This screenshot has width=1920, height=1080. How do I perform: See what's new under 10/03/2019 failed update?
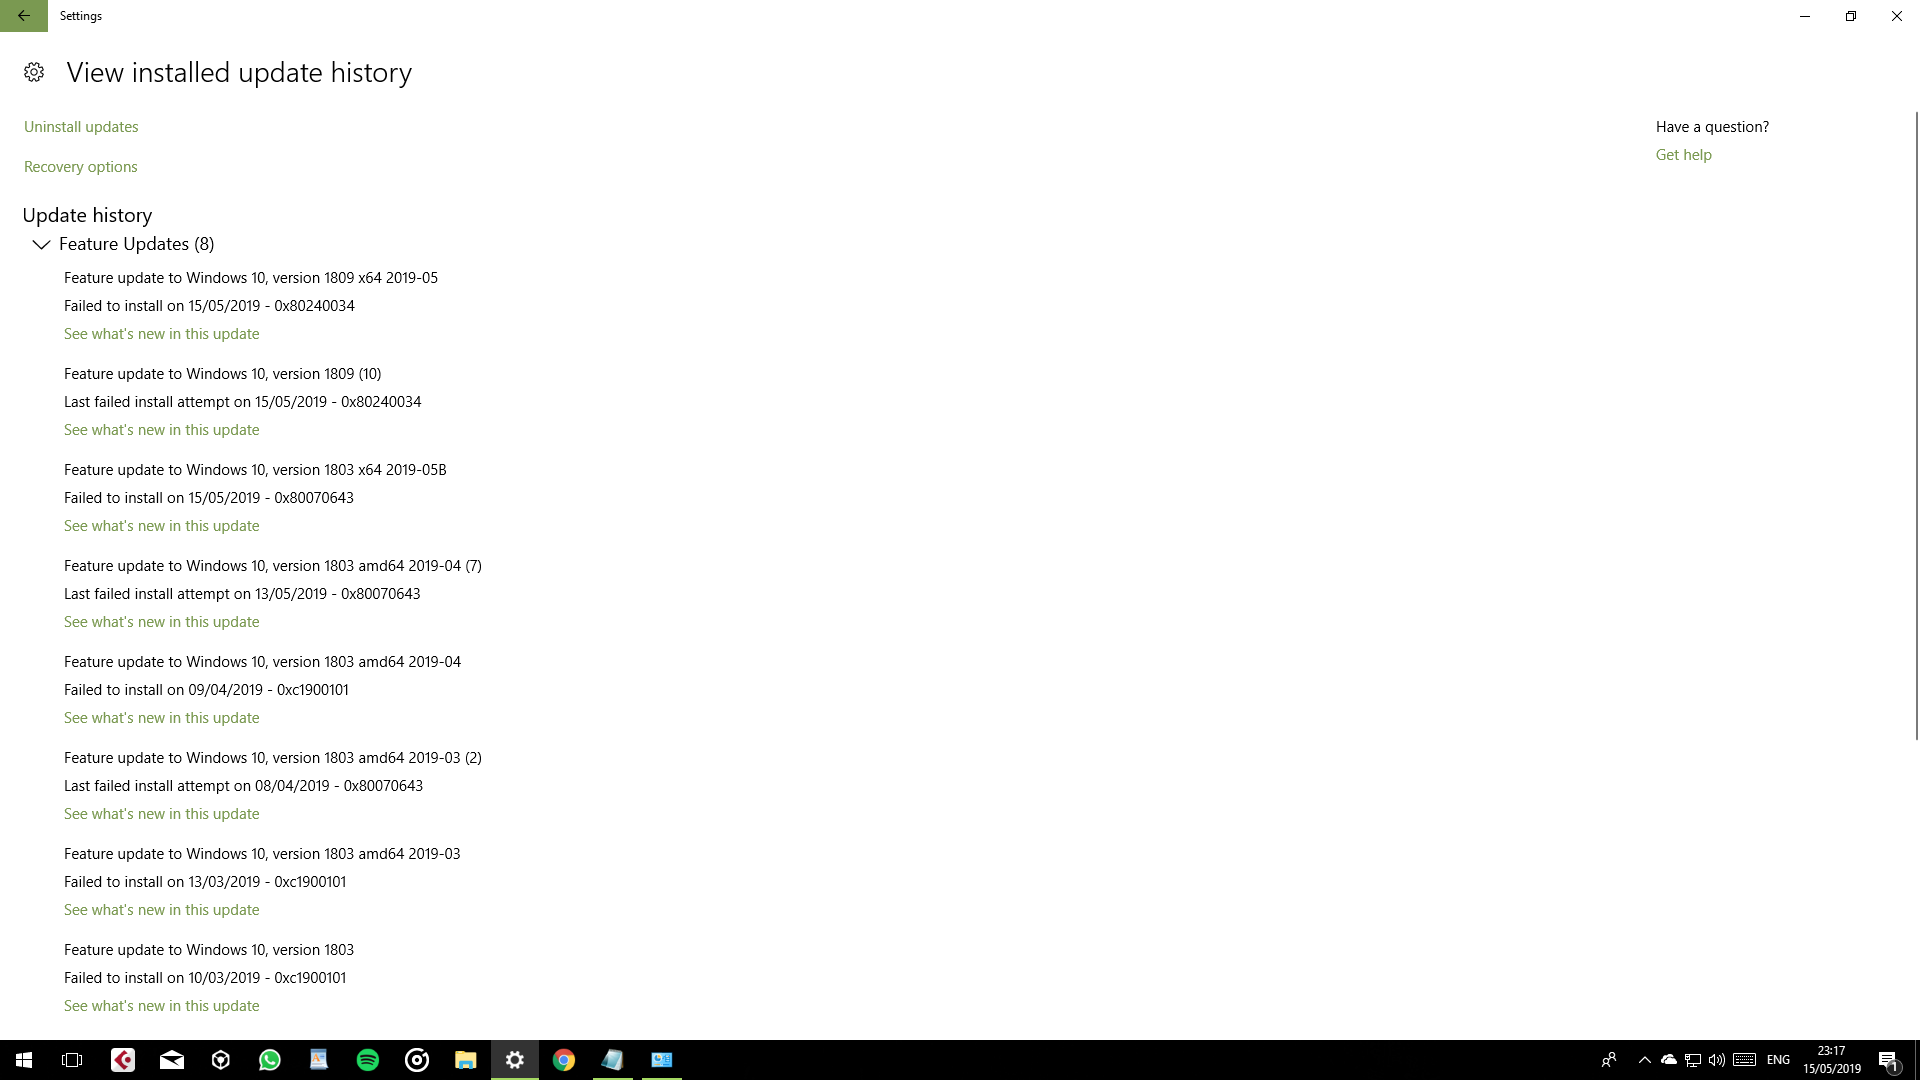(x=162, y=1006)
